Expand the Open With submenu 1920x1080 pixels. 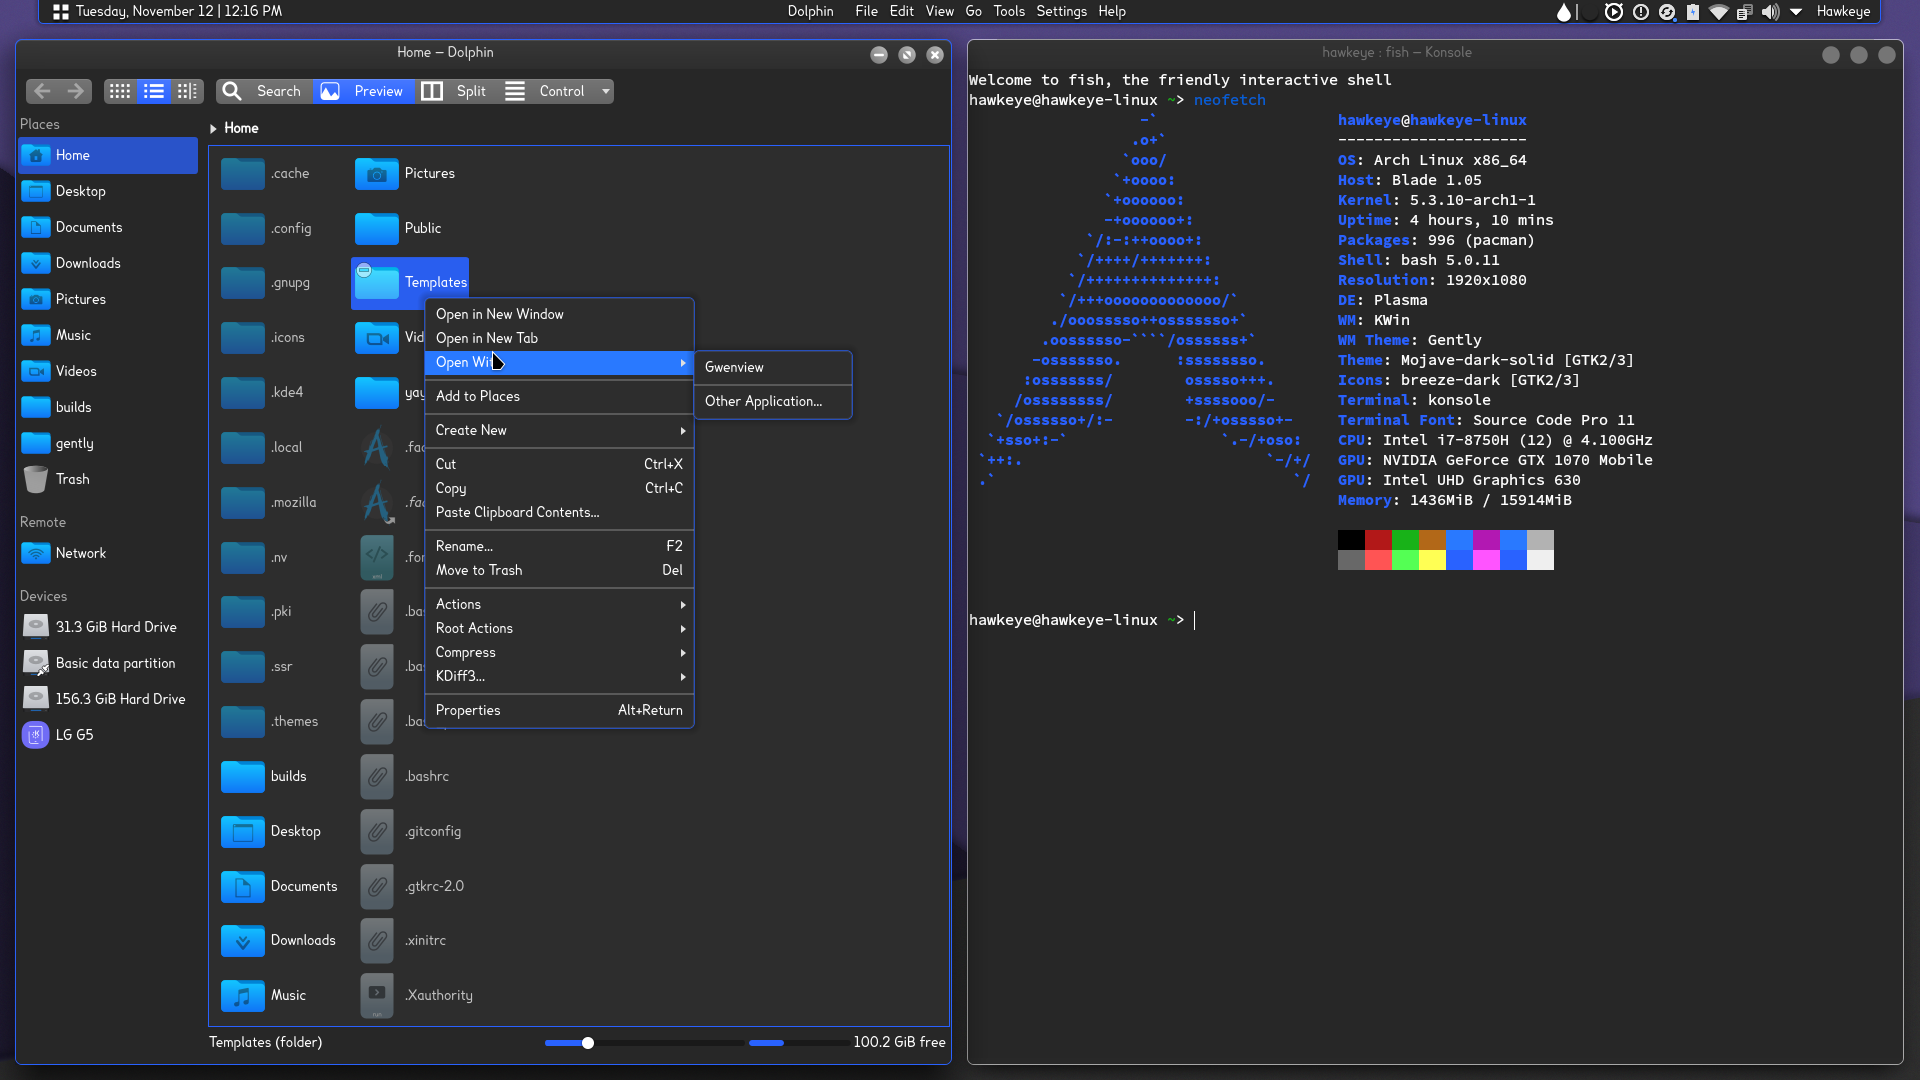click(559, 362)
